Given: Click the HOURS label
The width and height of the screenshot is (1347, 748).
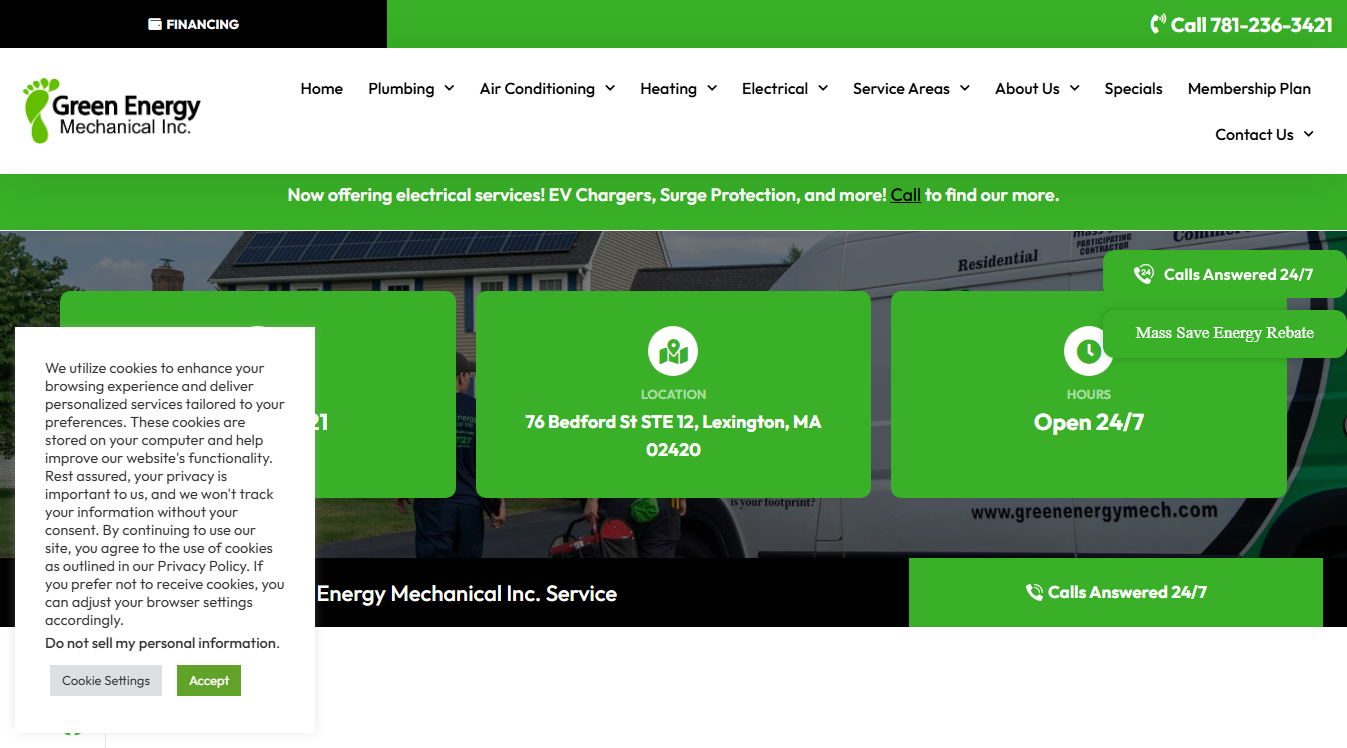Looking at the screenshot, I should click(x=1088, y=395).
